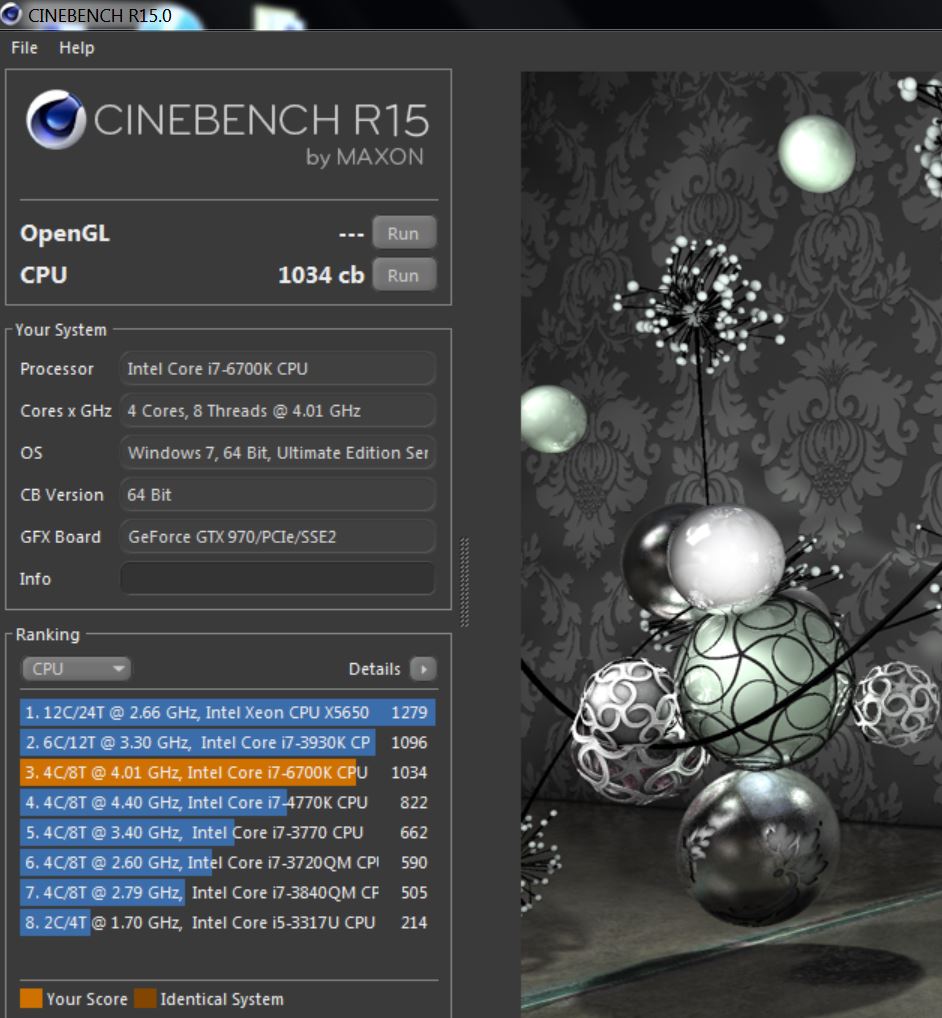
Task: Click the CPU score 1034 cb
Action: click(321, 275)
